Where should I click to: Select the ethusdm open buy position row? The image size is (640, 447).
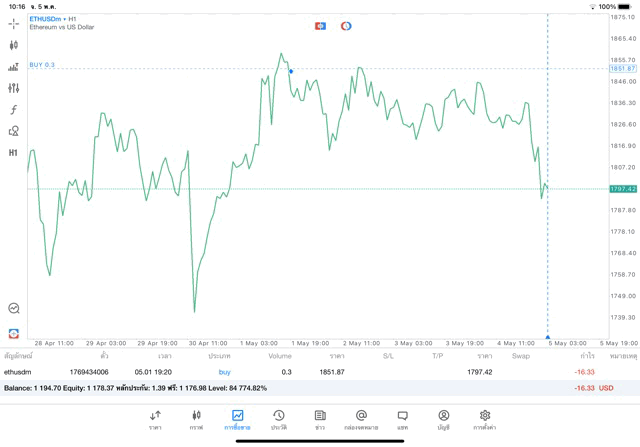click(x=300, y=372)
